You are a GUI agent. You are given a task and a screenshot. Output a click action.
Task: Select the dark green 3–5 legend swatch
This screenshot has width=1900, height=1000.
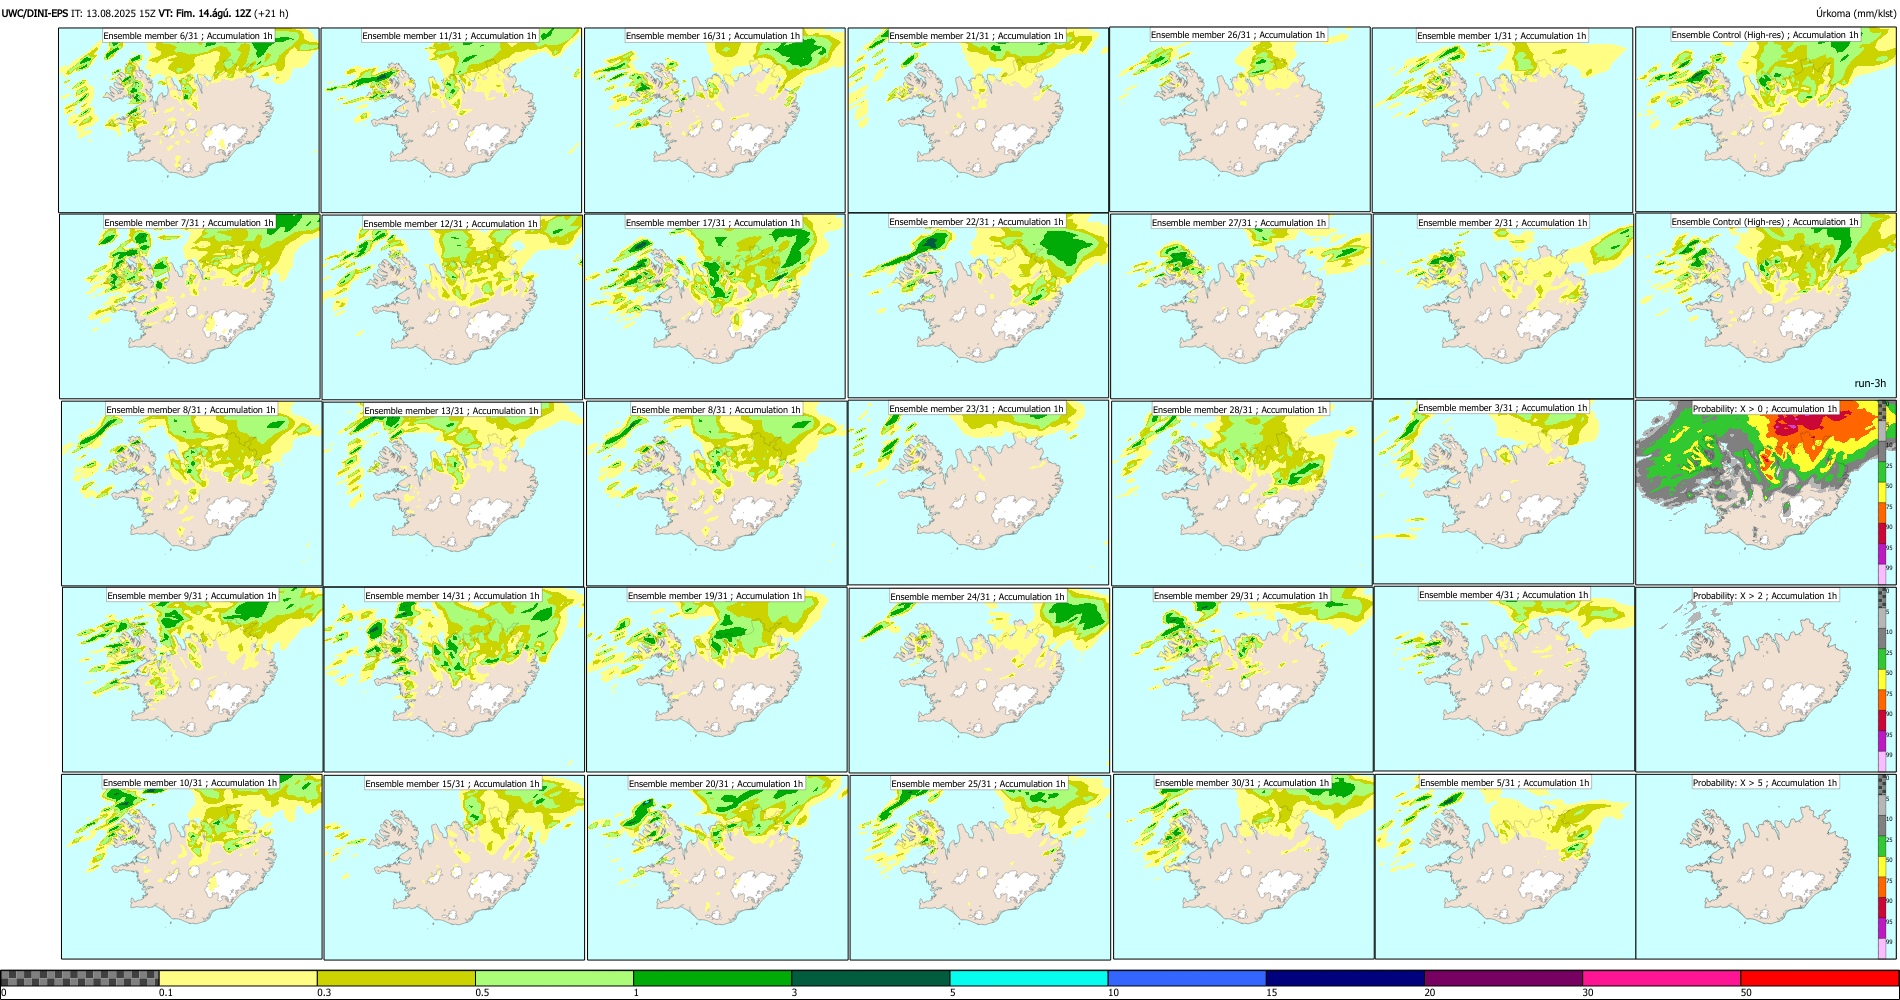[x=870, y=978]
